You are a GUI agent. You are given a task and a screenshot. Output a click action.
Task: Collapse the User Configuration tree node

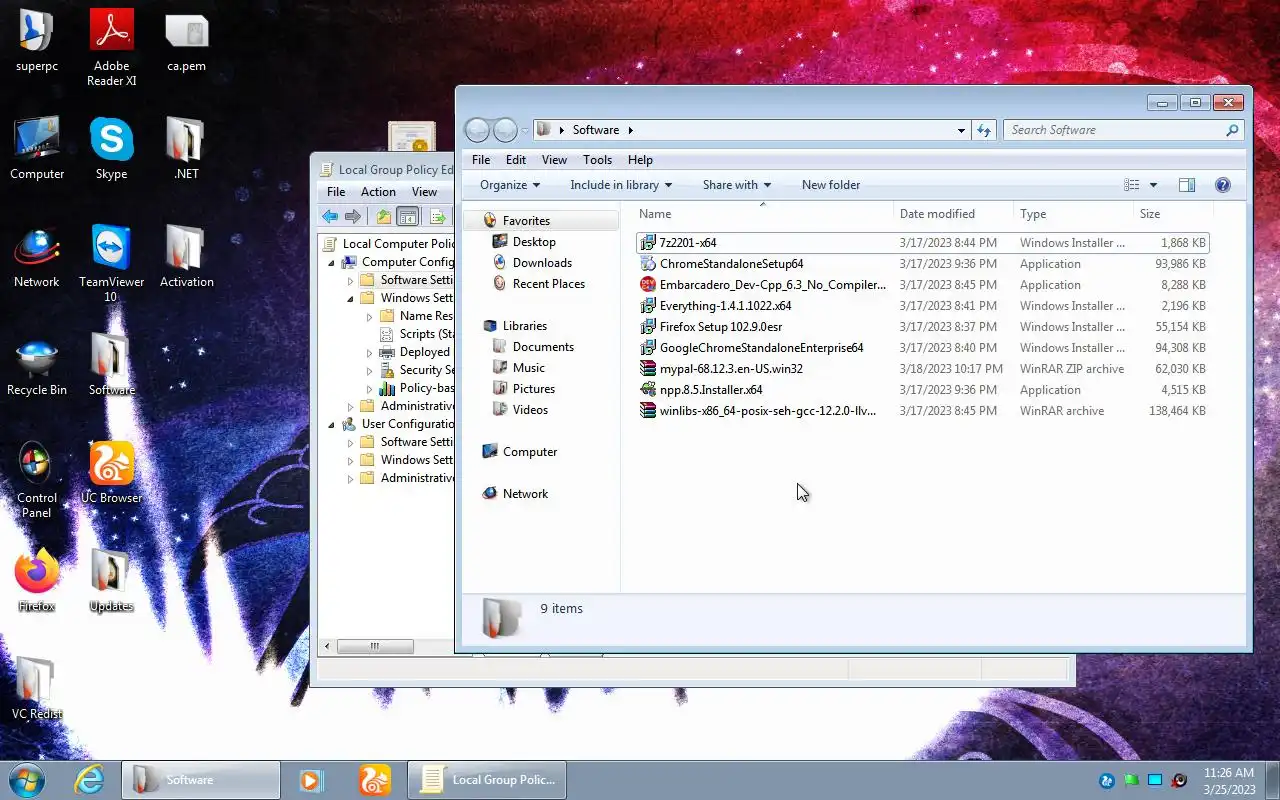pos(332,424)
